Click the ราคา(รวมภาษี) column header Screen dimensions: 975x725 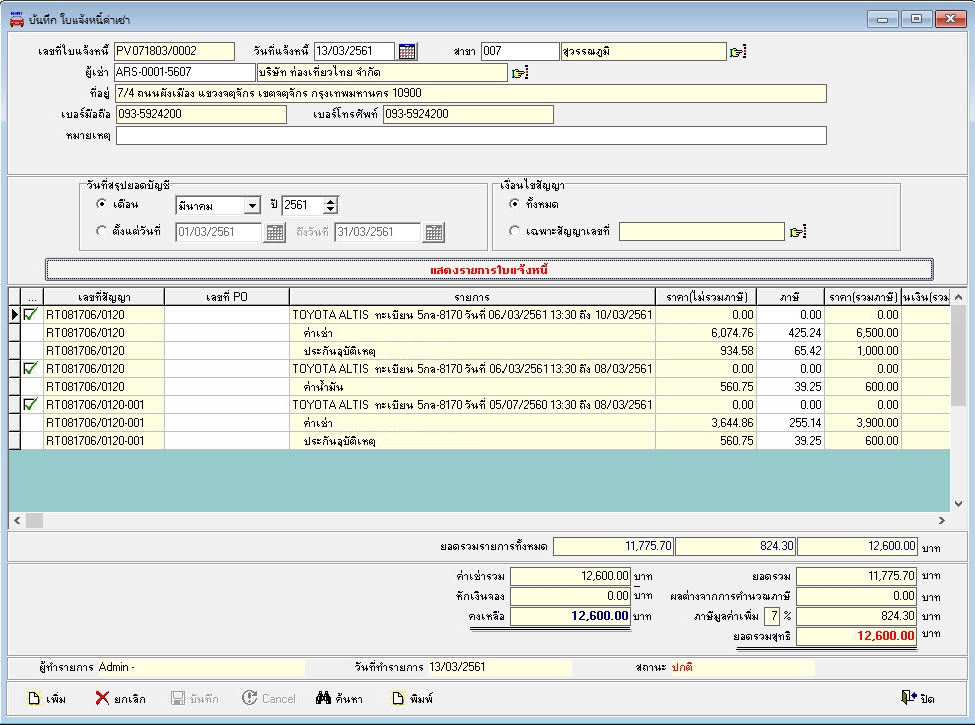[862, 297]
